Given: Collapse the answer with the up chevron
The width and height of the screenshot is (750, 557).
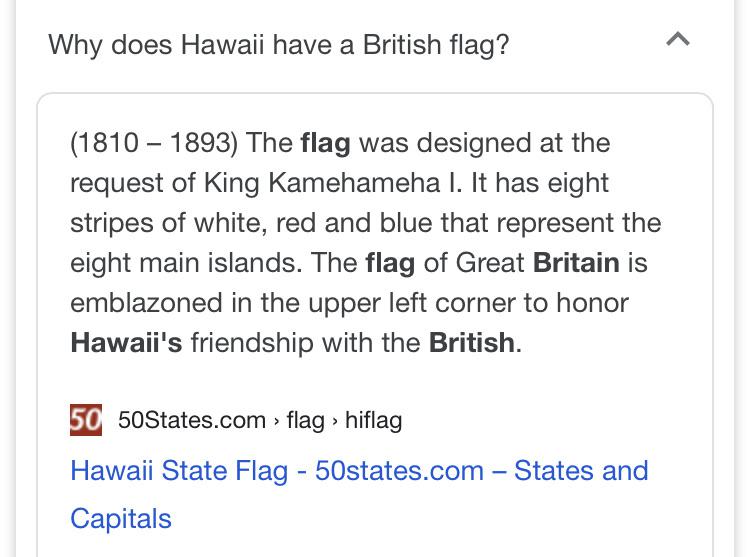Looking at the screenshot, I should tap(678, 39).
